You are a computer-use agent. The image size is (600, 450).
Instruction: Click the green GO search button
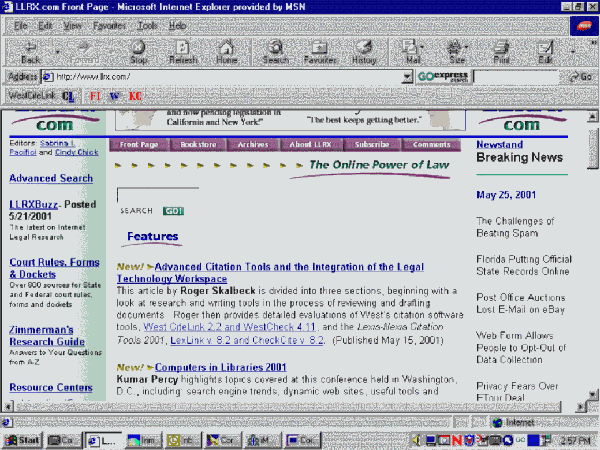click(x=173, y=211)
